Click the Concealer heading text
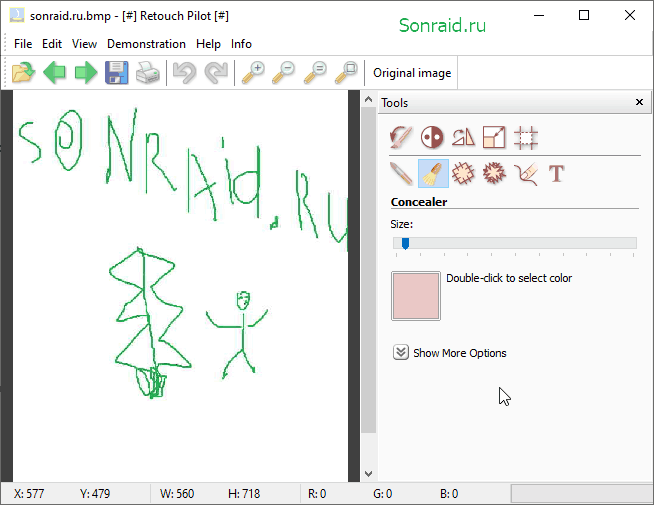 pyautogui.click(x=419, y=202)
